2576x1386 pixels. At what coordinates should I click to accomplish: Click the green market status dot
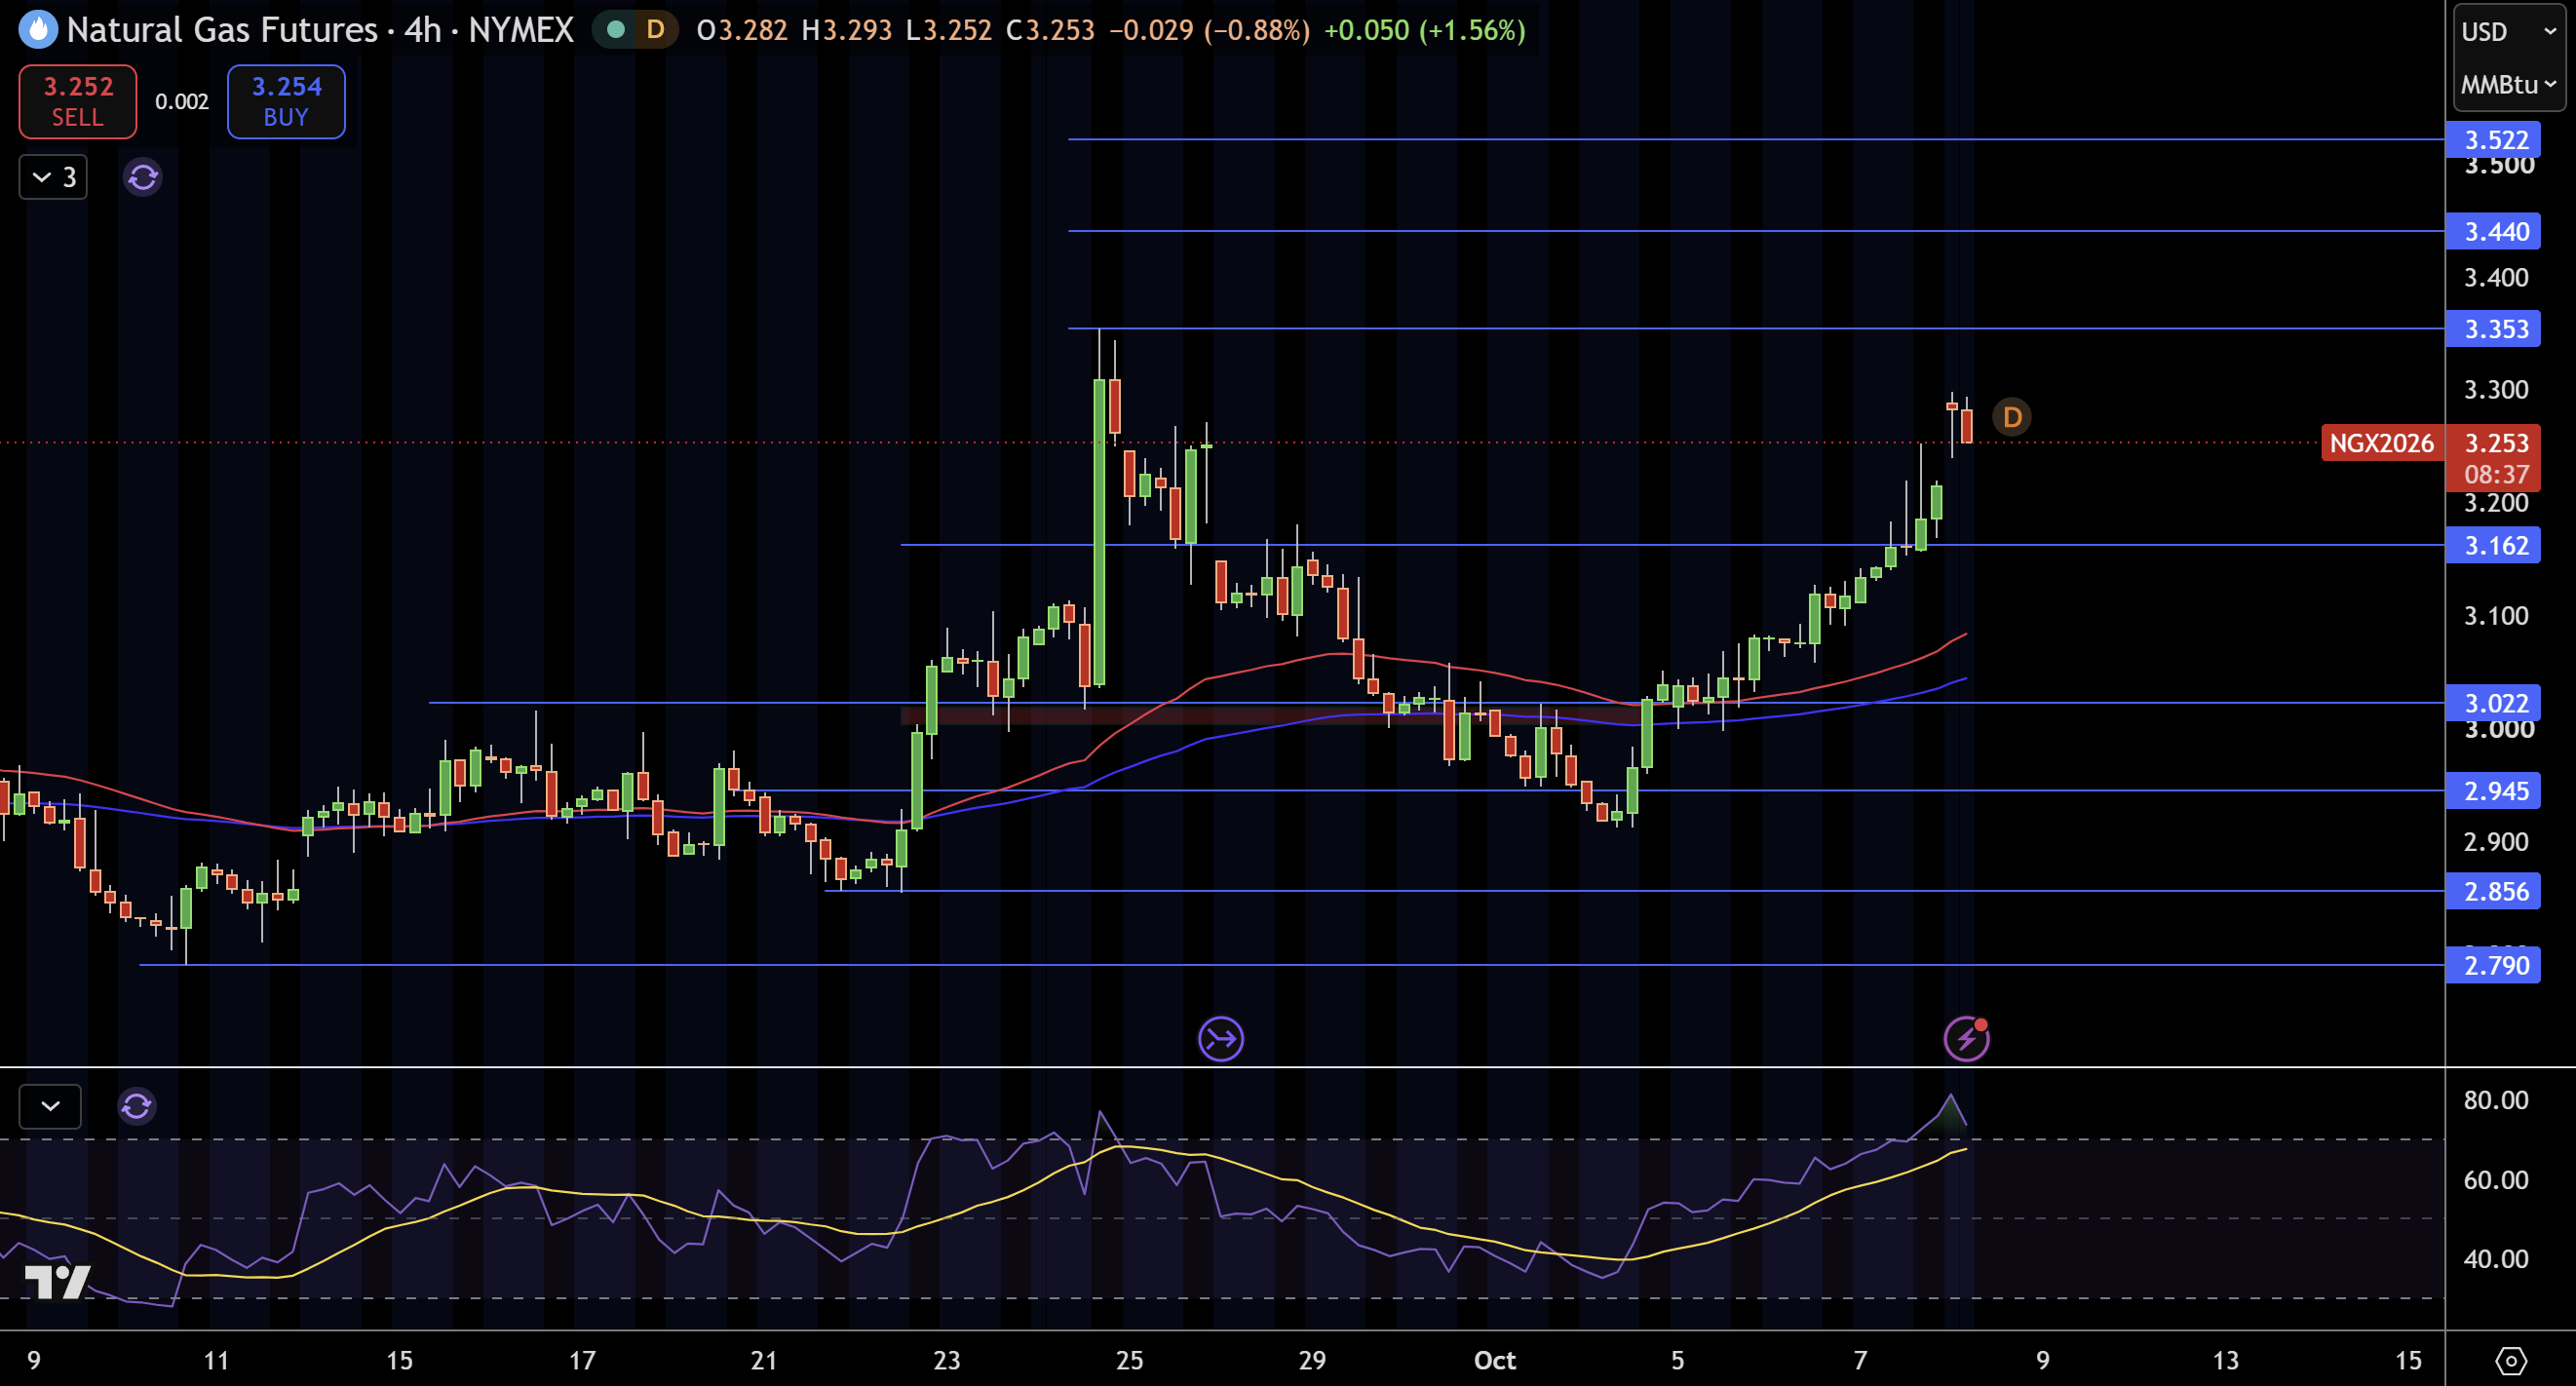pos(617,30)
